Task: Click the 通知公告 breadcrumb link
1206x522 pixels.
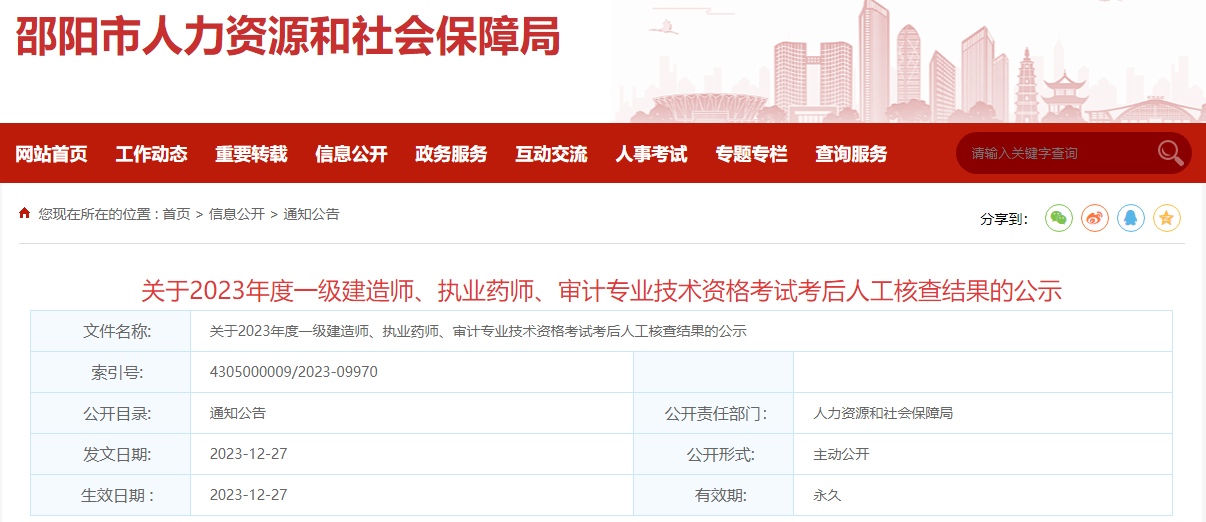Action: (311, 214)
